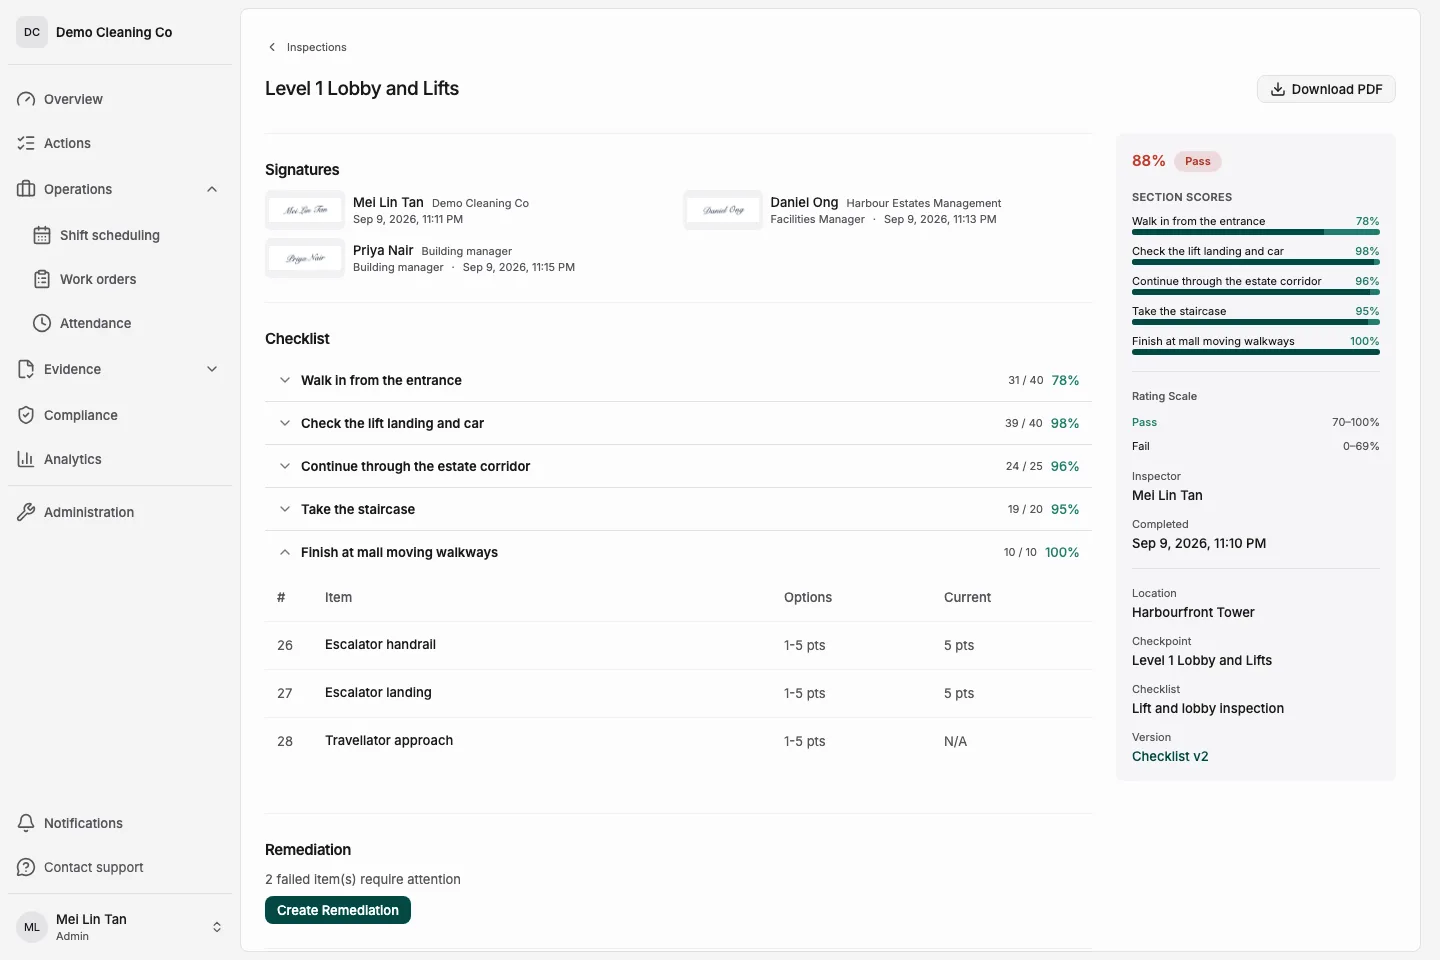Click the Attendance clock icon
Screen dimensions: 1440x960
(x=42, y=323)
